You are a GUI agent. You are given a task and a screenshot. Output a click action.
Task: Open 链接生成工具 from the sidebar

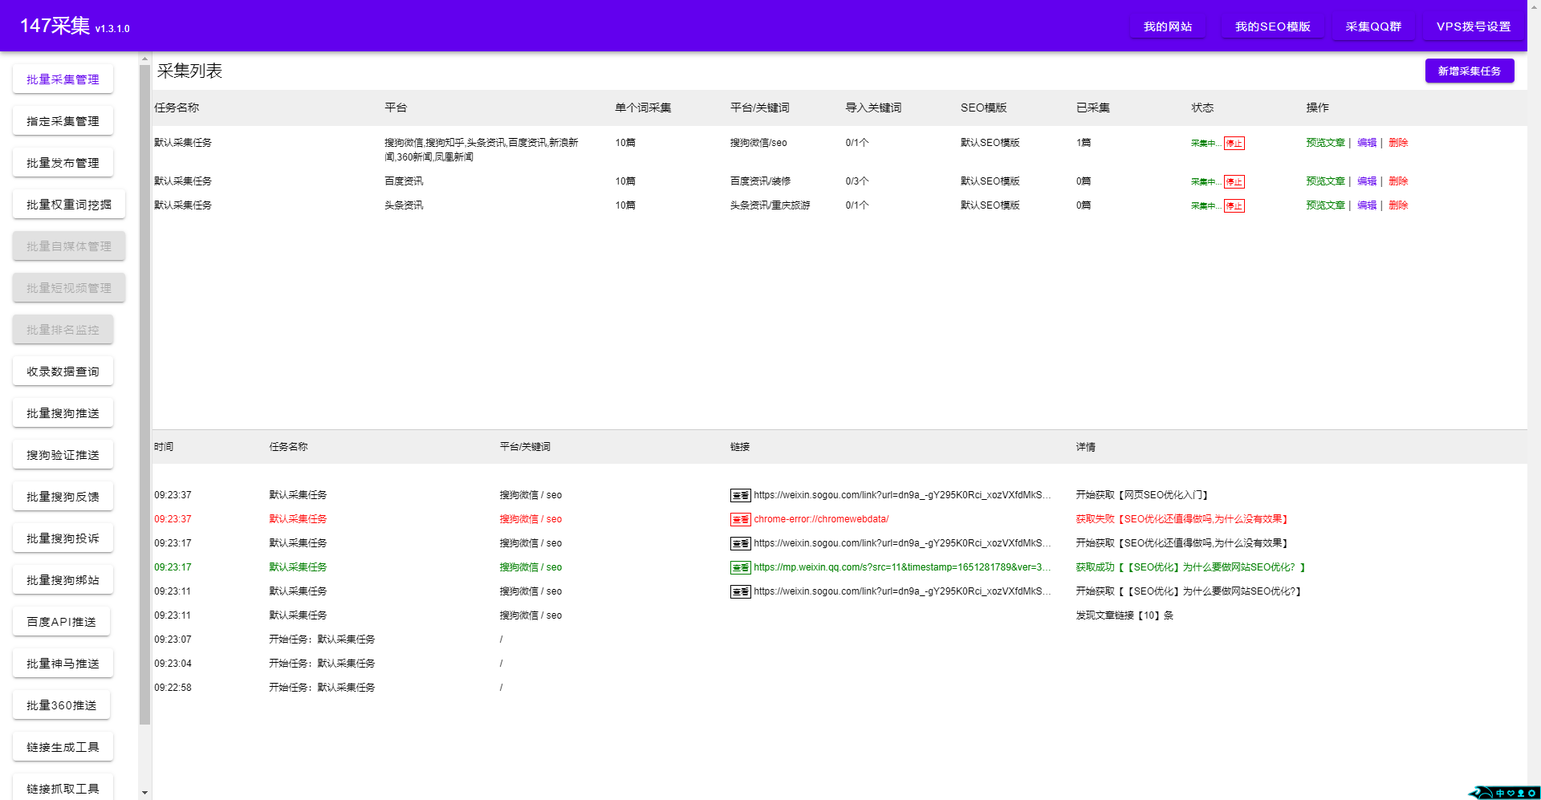click(x=63, y=747)
